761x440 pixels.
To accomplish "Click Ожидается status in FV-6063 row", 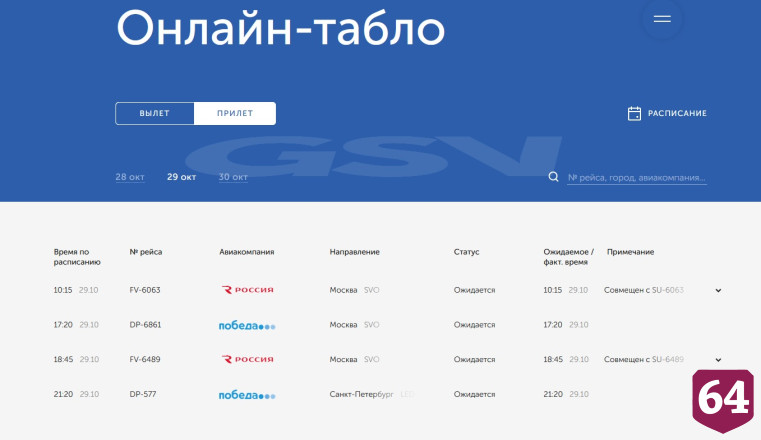I will (x=474, y=290).
